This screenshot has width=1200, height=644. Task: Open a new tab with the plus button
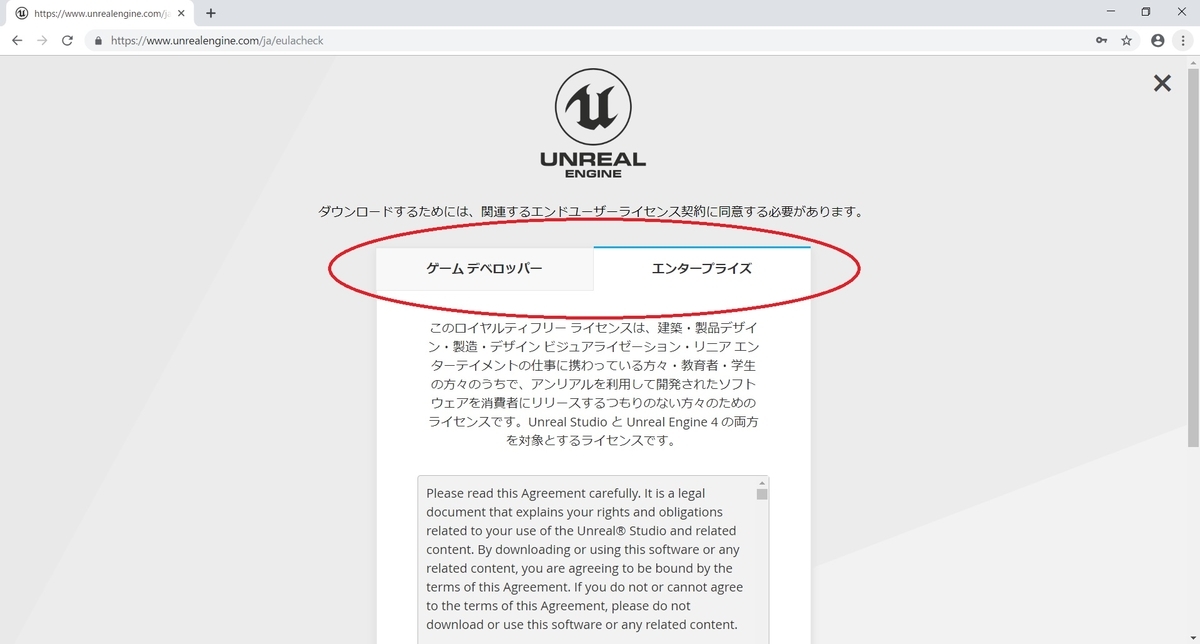click(211, 14)
